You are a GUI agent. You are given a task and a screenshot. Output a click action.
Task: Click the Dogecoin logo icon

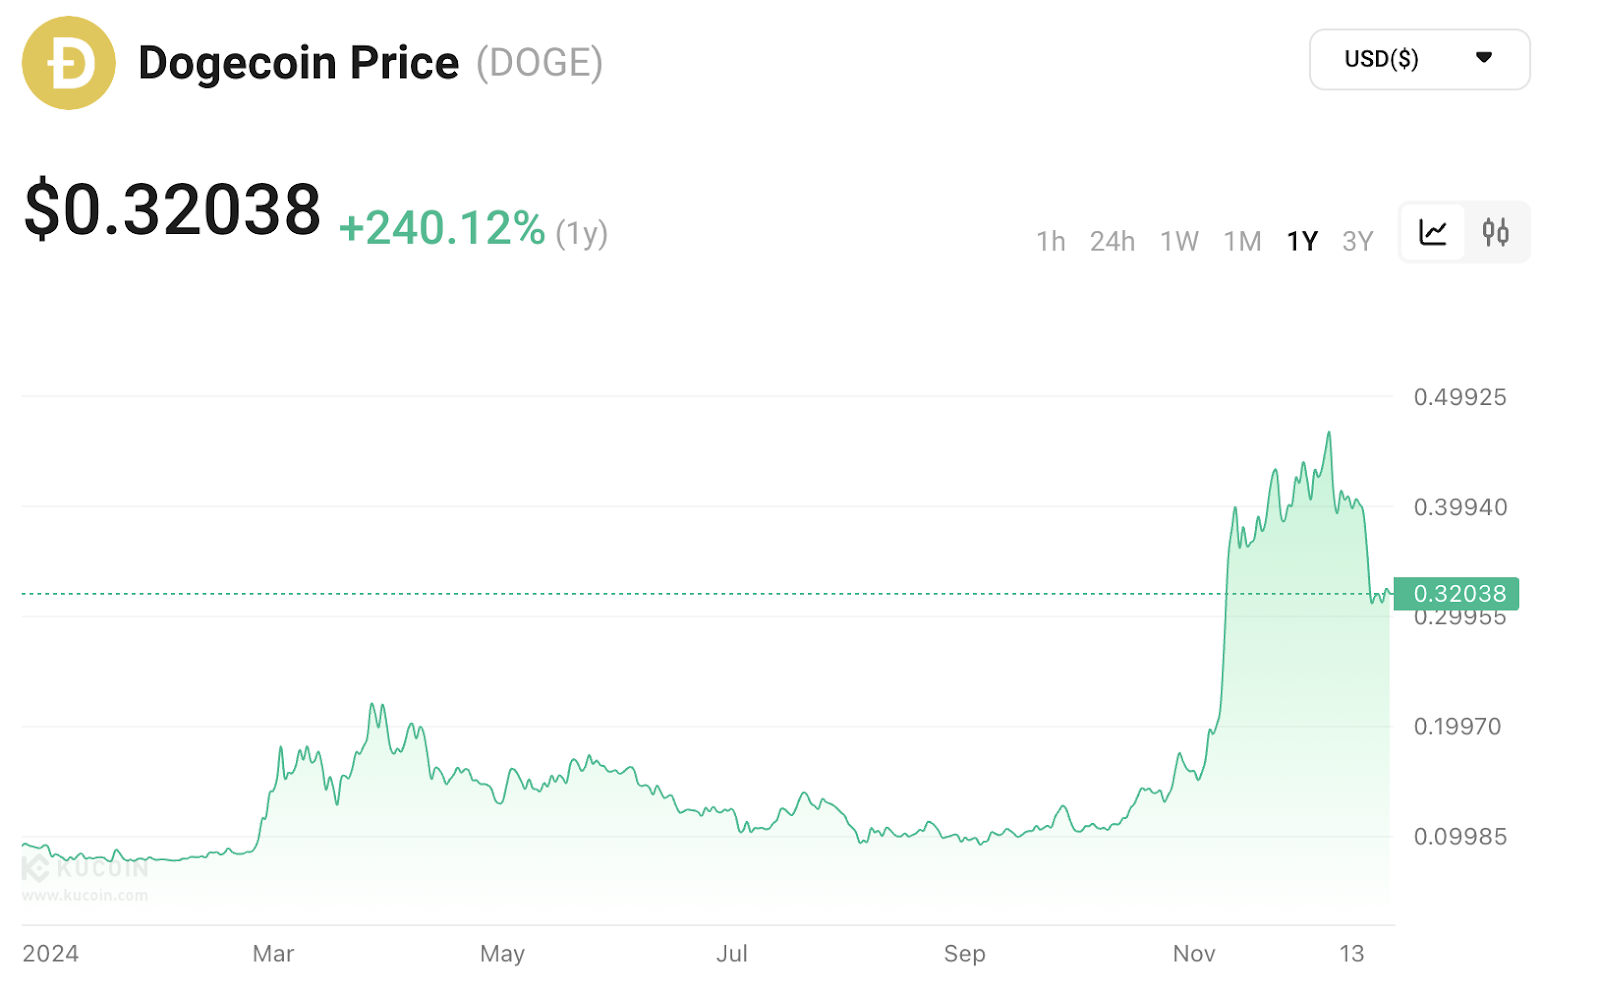(69, 63)
